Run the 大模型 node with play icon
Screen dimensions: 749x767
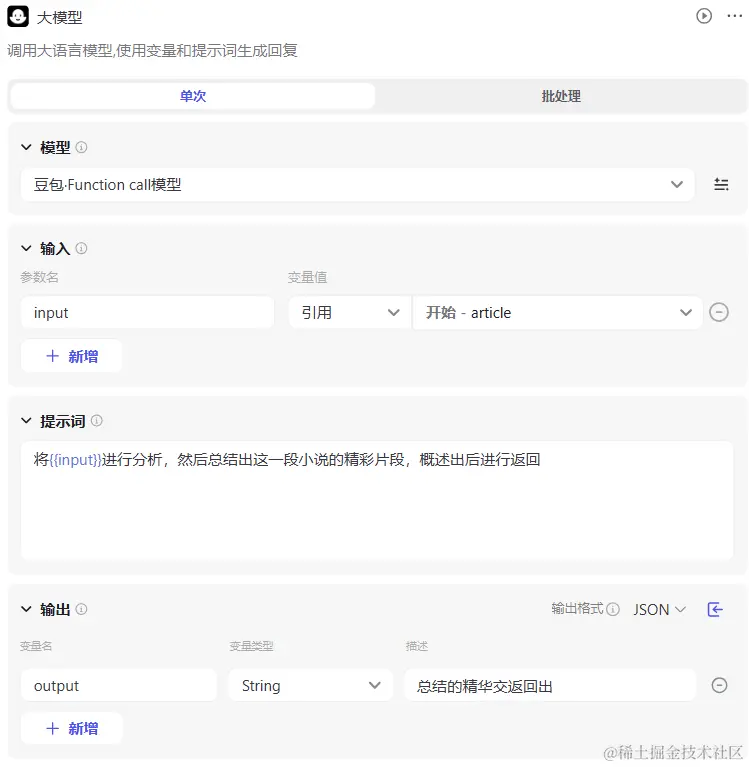click(704, 16)
